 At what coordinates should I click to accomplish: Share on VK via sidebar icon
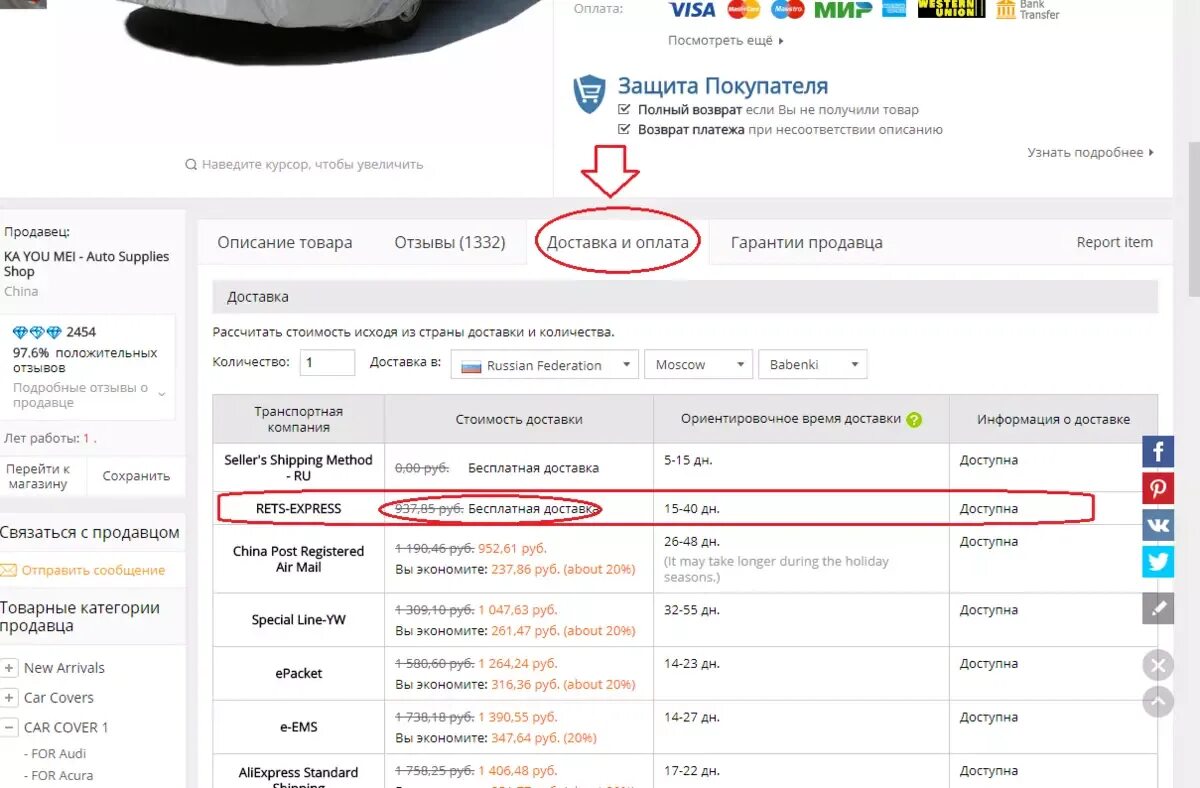click(1158, 525)
